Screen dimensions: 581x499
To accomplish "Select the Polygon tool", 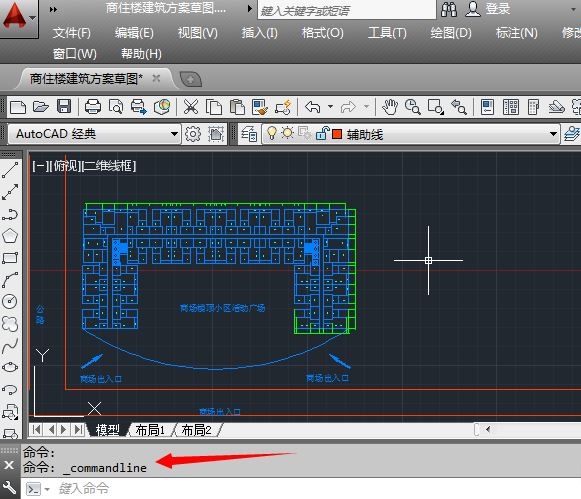I will click(x=10, y=236).
